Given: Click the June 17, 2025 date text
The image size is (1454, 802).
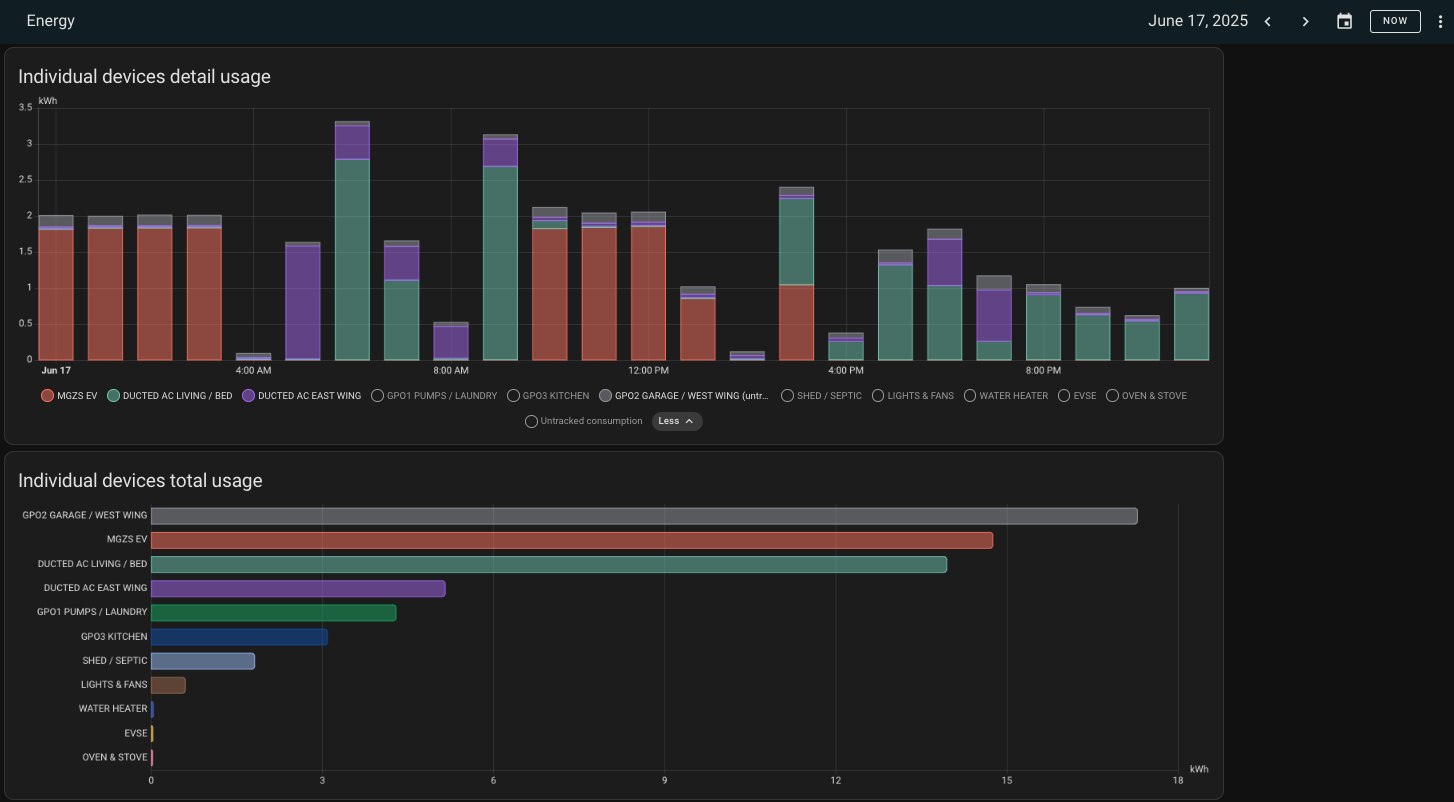Looking at the screenshot, I should (1198, 21).
